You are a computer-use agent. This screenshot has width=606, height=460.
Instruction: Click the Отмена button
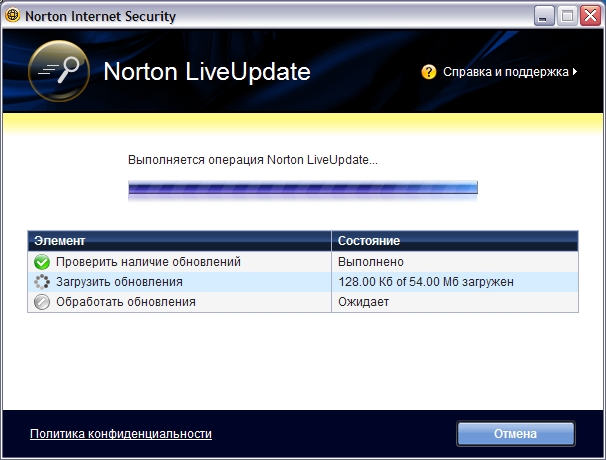coord(516,434)
